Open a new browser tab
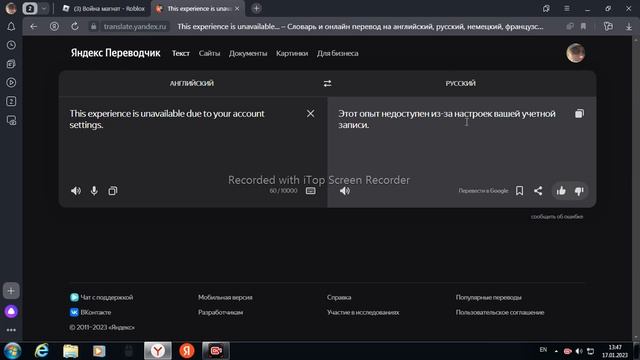 256,8
